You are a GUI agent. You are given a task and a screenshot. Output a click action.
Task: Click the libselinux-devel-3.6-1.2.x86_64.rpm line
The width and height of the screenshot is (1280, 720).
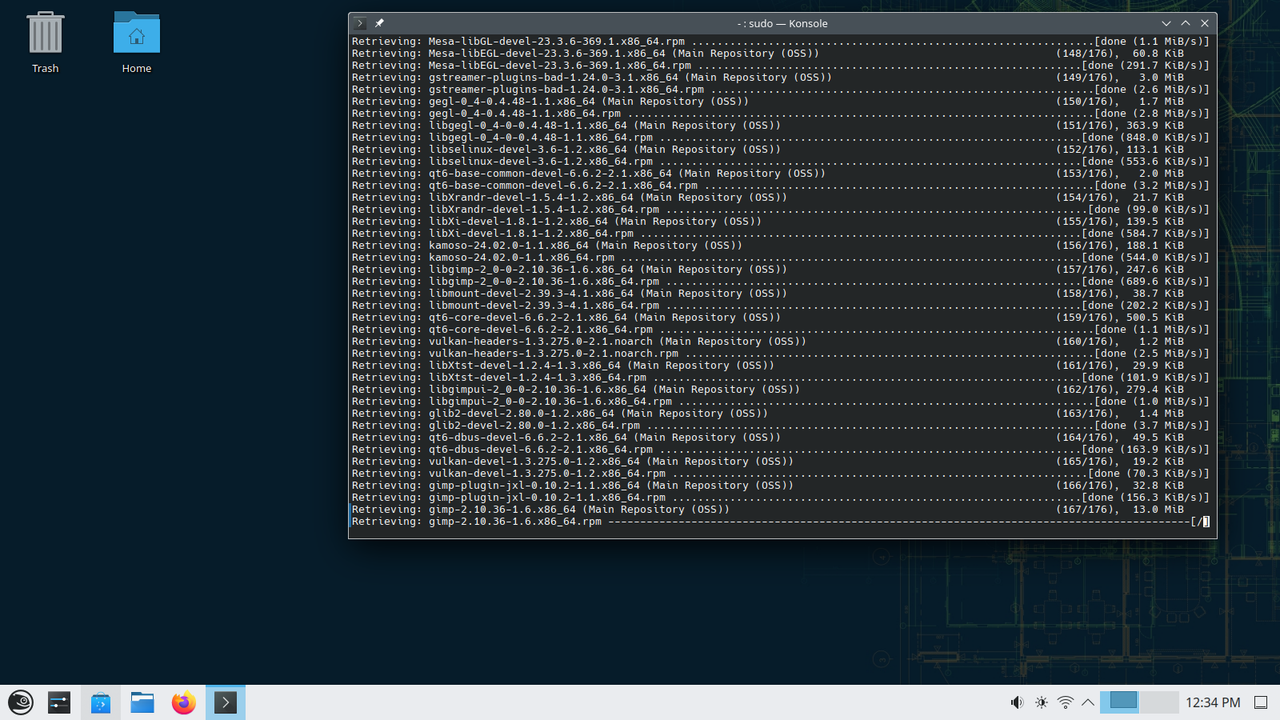(x=780, y=161)
